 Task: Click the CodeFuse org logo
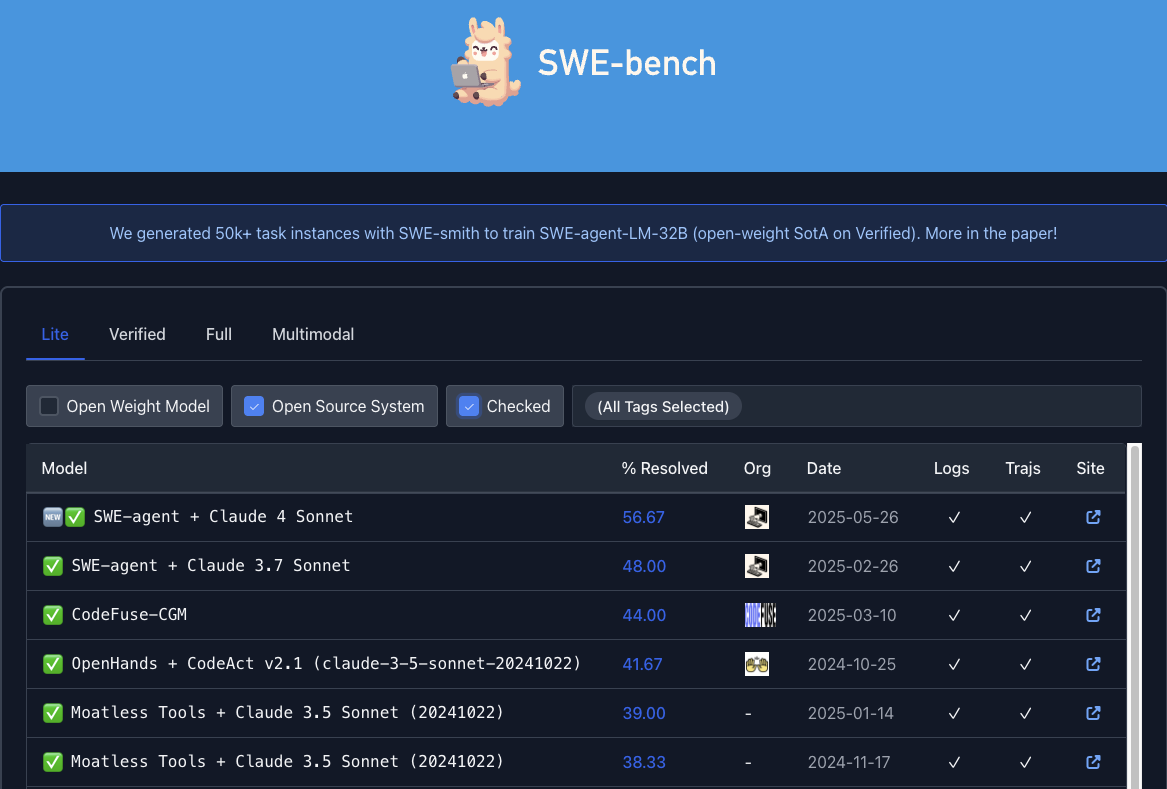coord(760,615)
